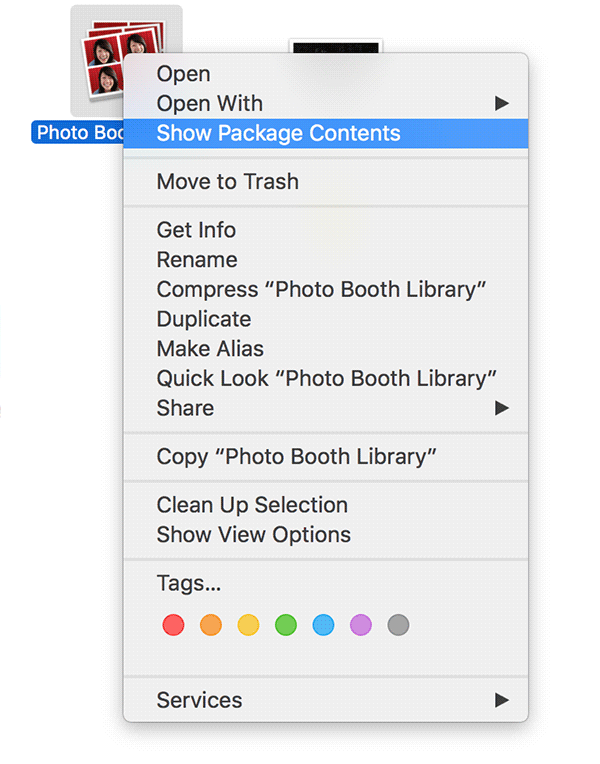Expand the Share submenu arrow
600x764 pixels.
502,408
